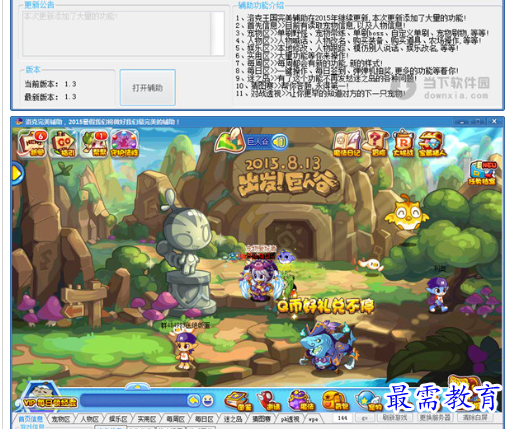508x429 pixels.
Task: Click the 巨人谷 location label
Action: pos(257,142)
